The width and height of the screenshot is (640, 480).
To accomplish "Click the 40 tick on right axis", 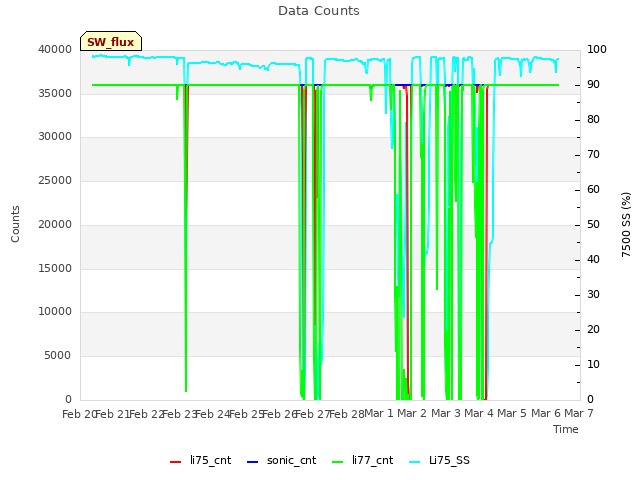I will 593,260.
